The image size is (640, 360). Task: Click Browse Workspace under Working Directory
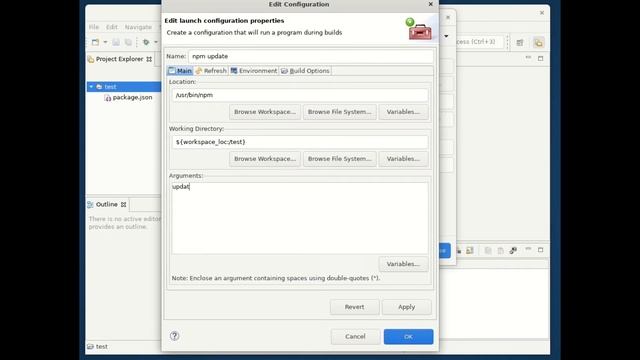tap(265, 159)
